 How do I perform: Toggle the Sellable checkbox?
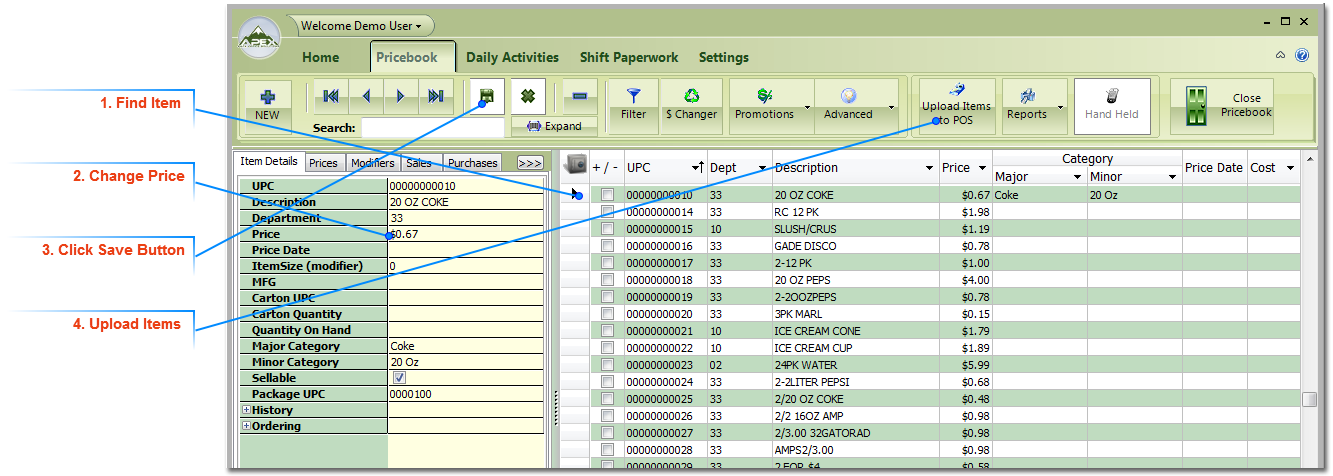point(399,378)
